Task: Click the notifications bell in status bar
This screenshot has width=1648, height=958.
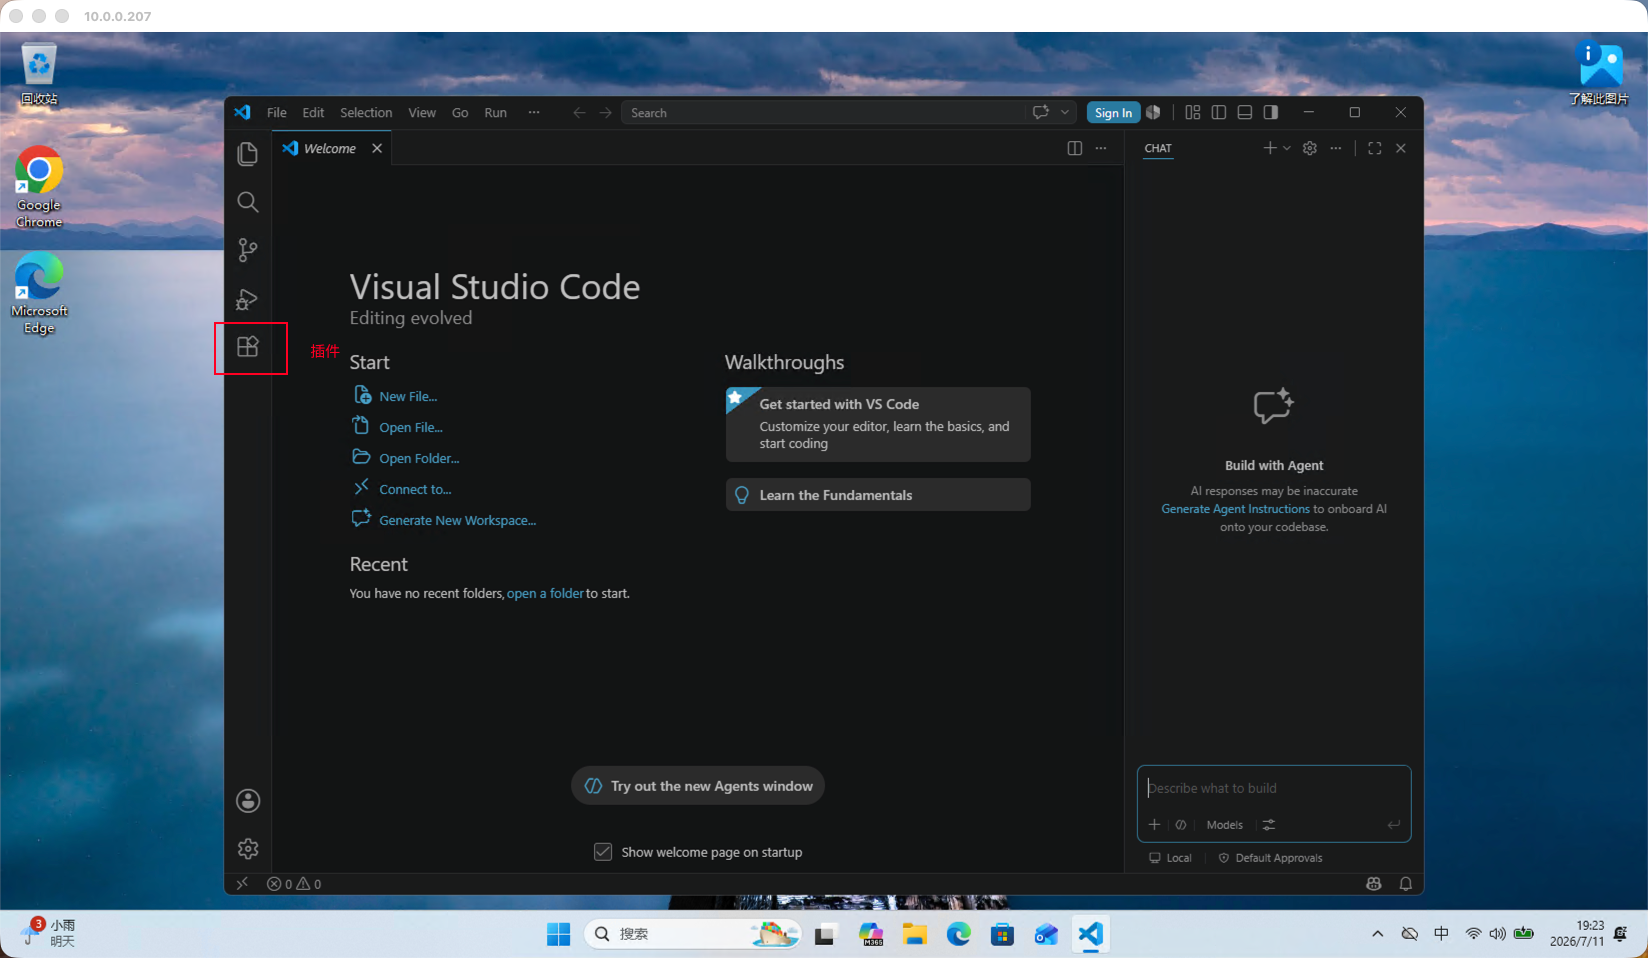Action: (1406, 884)
